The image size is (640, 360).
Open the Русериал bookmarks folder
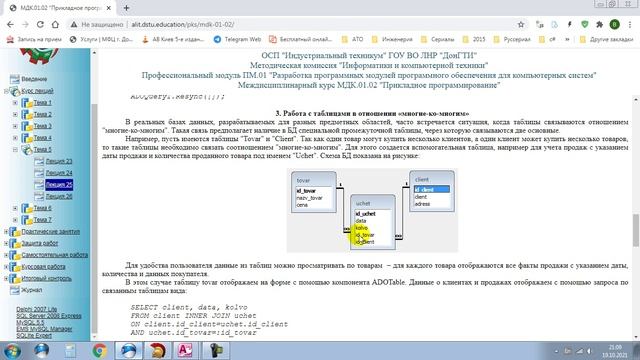tap(512, 39)
